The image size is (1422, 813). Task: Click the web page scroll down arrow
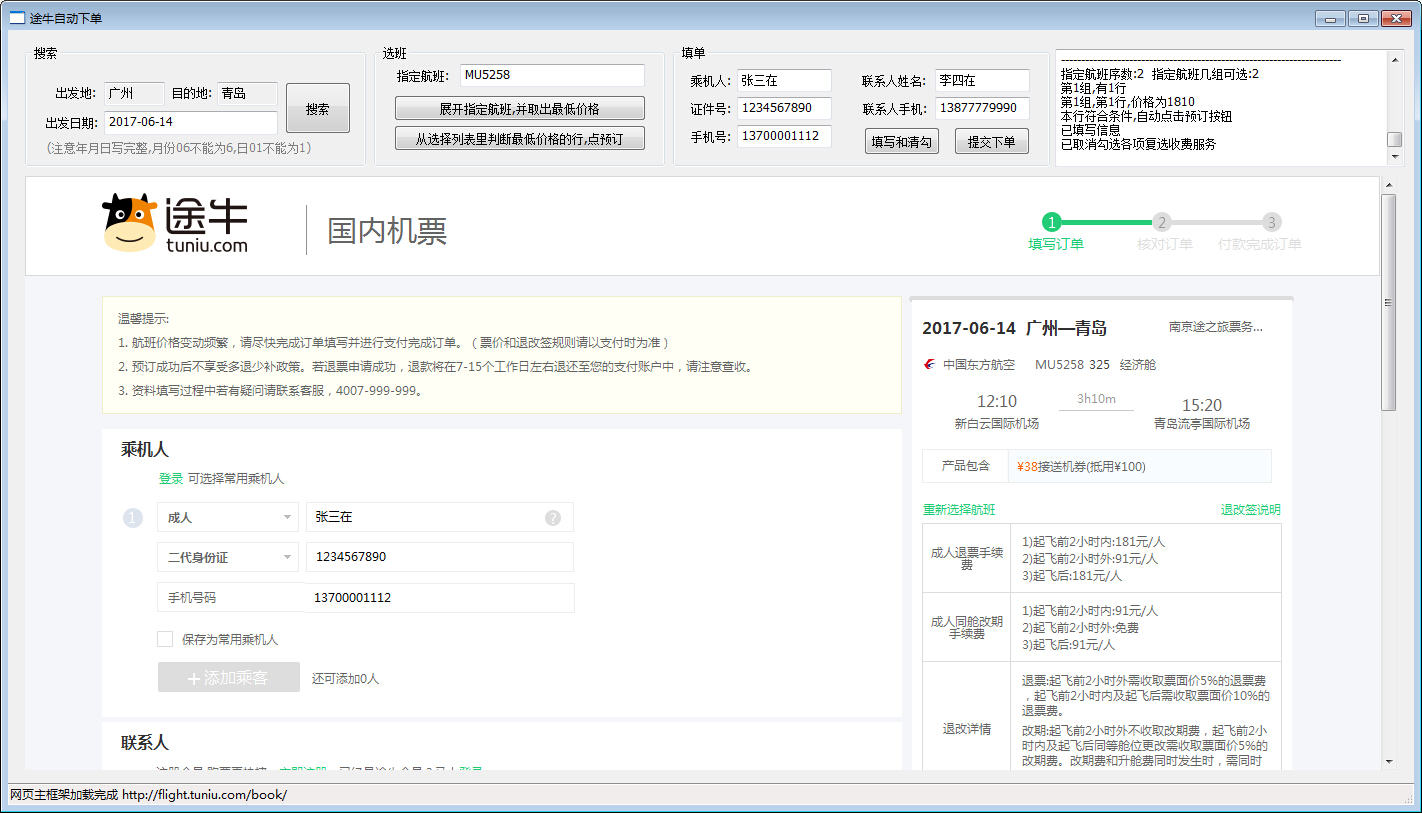(x=1388, y=761)
